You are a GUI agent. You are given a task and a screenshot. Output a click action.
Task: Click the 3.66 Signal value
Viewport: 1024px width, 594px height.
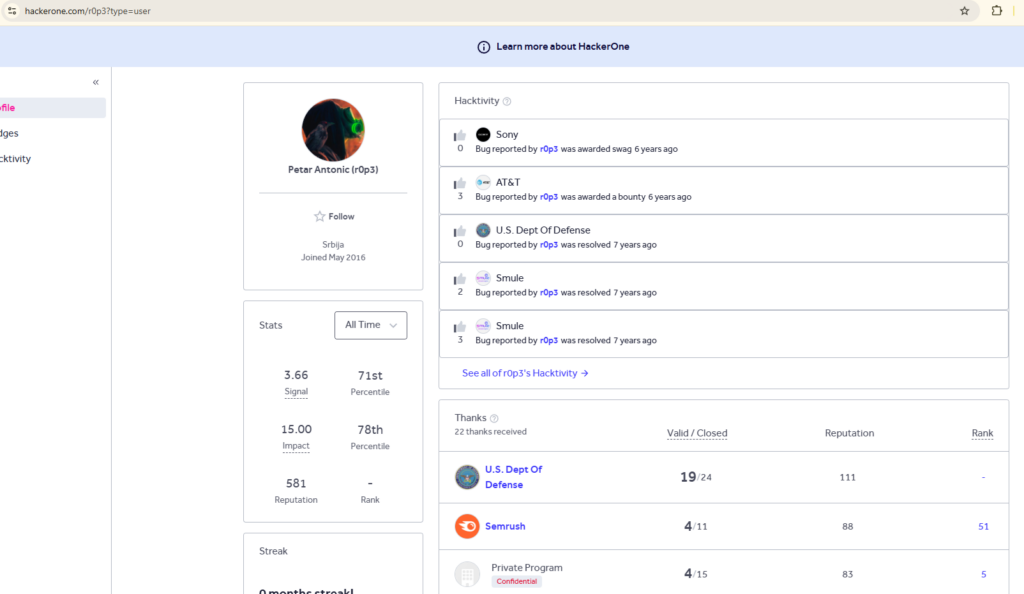coord(296,375)
